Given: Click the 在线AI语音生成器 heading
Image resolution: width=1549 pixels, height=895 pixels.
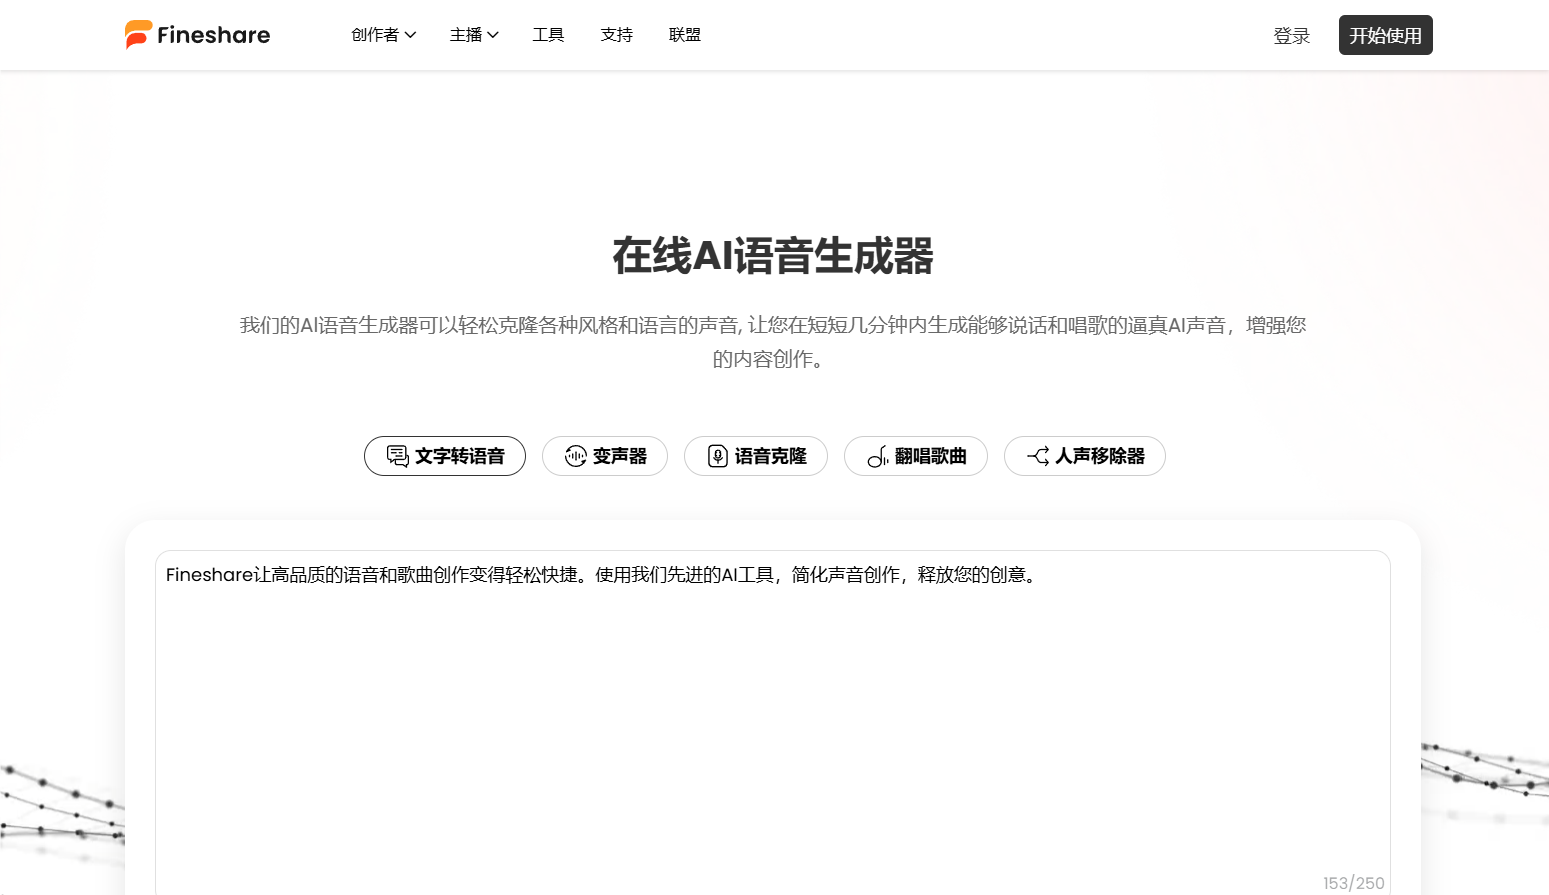Looking at the screenshot, I should click(x=773, y=256).
